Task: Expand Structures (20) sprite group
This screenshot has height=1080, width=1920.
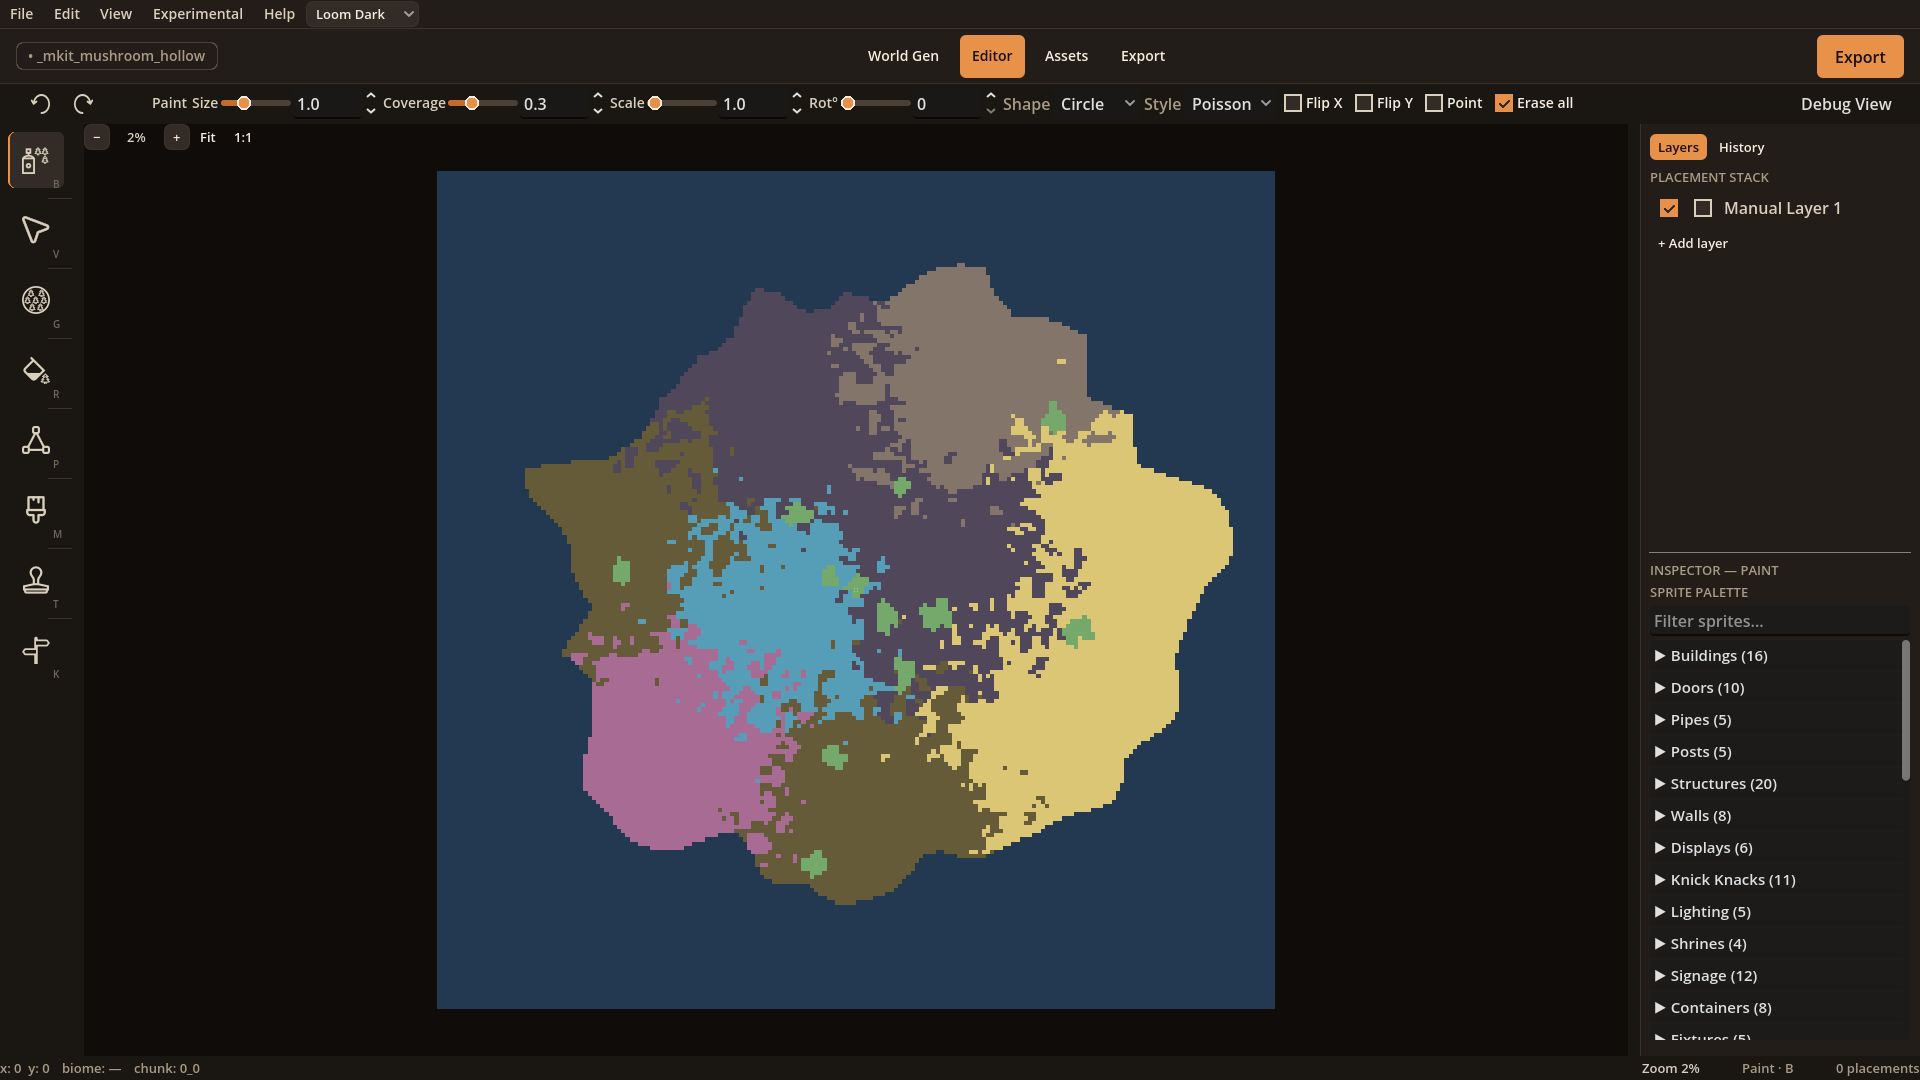Action: pos(1775,784)
